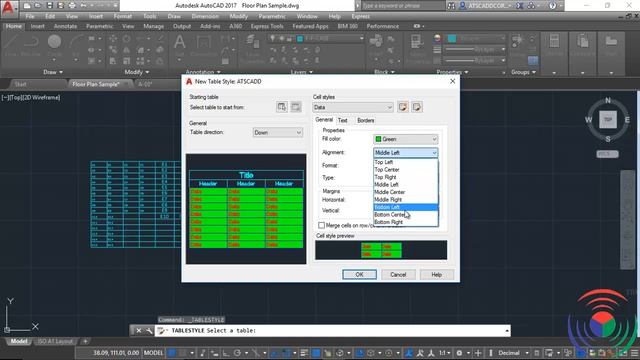Open the status bar customization menu icon

click(635, 353)
